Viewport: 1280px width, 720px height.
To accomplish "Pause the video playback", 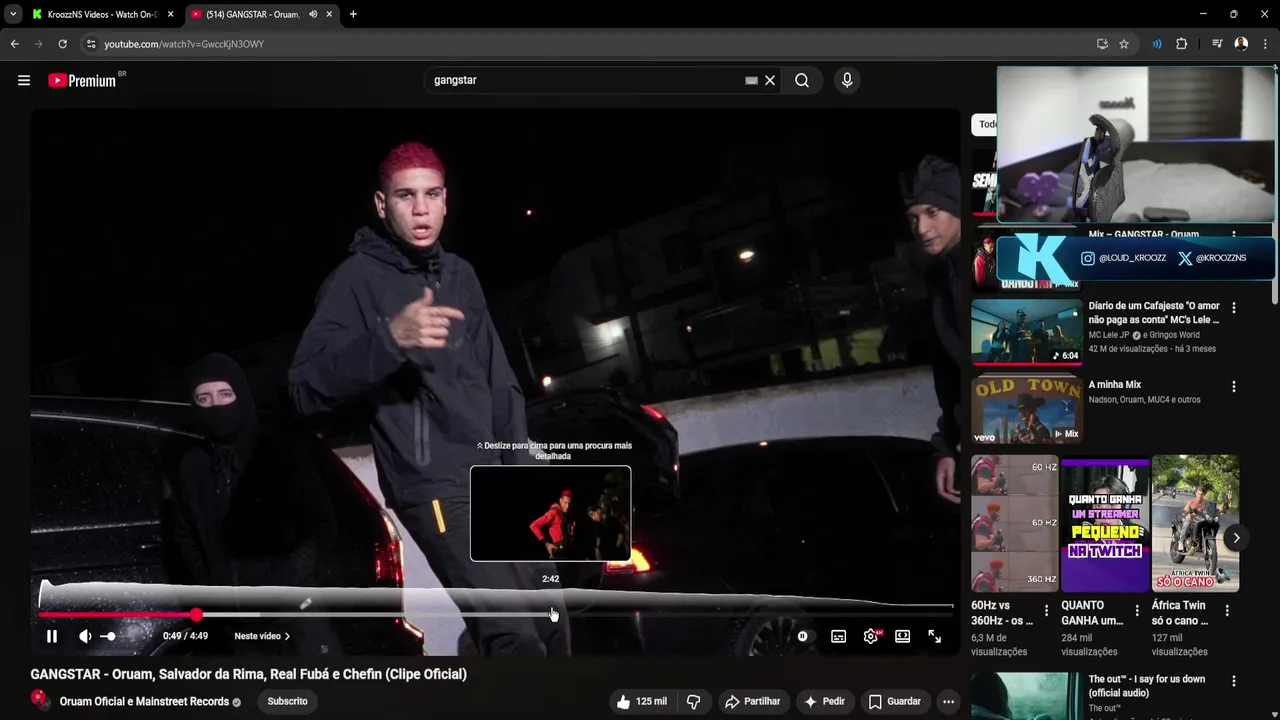I will 52,636.
